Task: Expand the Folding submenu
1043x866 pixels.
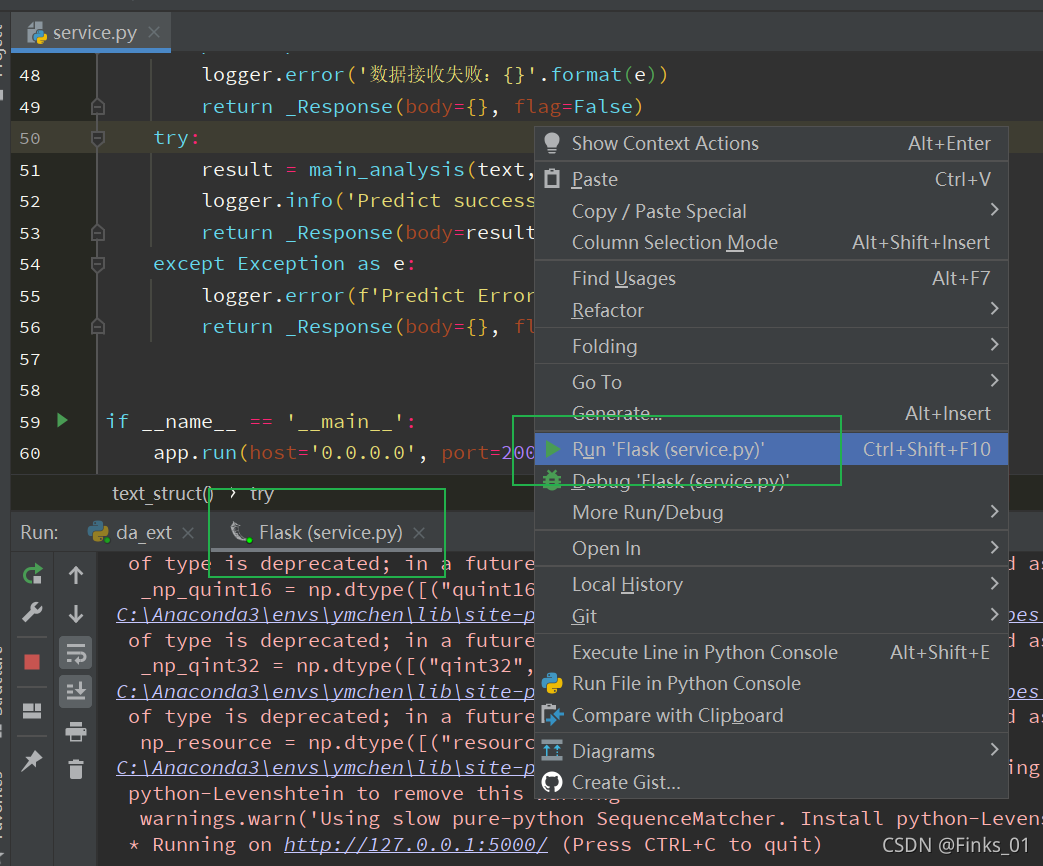Action: pyautogui.click(x=772, y=347)
